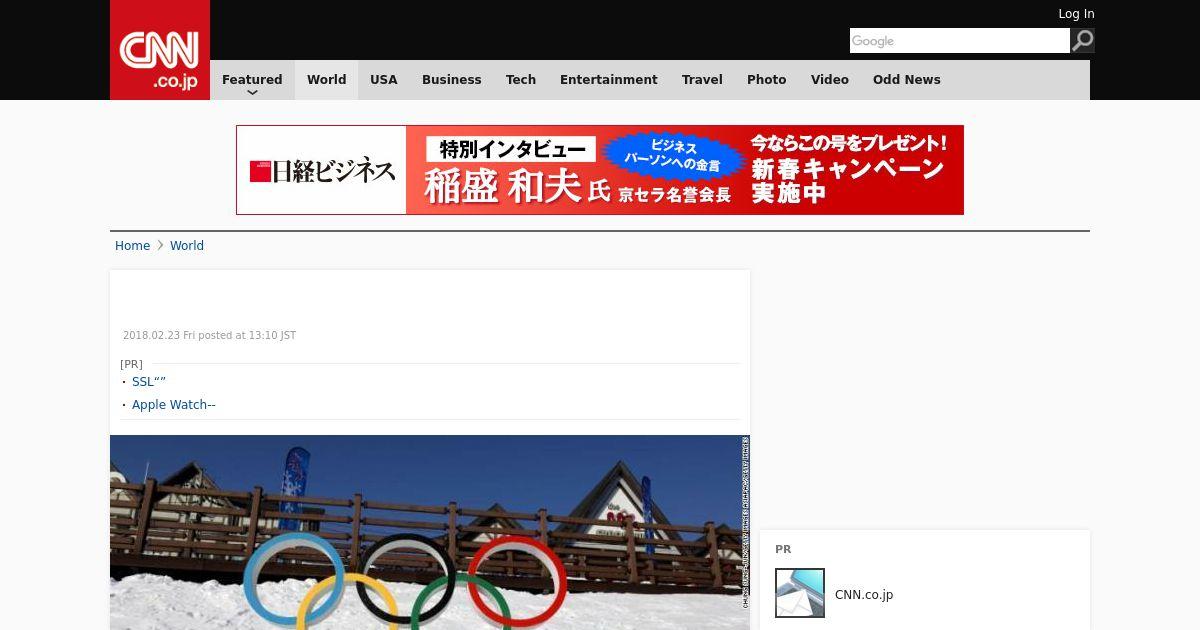This screenshot has height=630, width=1200.
Task: Open the Video section
Action: click(830, 80)
